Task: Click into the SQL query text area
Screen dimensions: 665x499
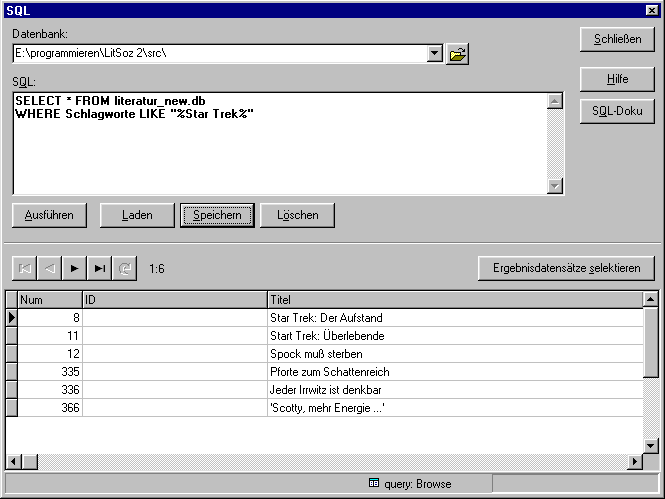Action: 280,143
